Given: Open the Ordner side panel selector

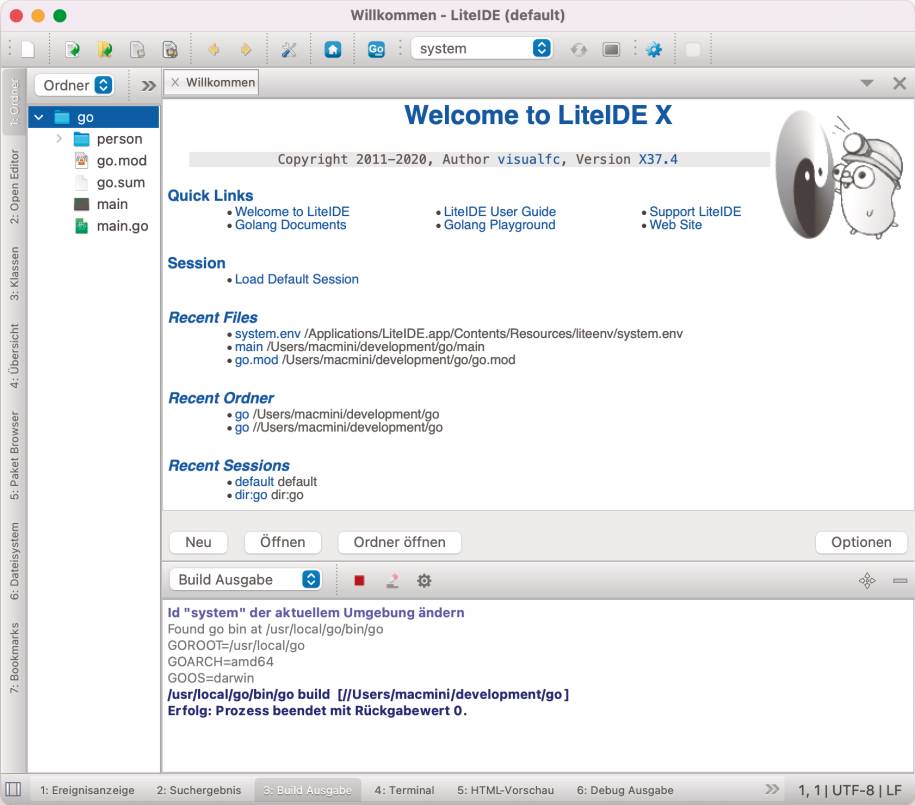Looking at the screenshot, I should (x=74, y=85).
